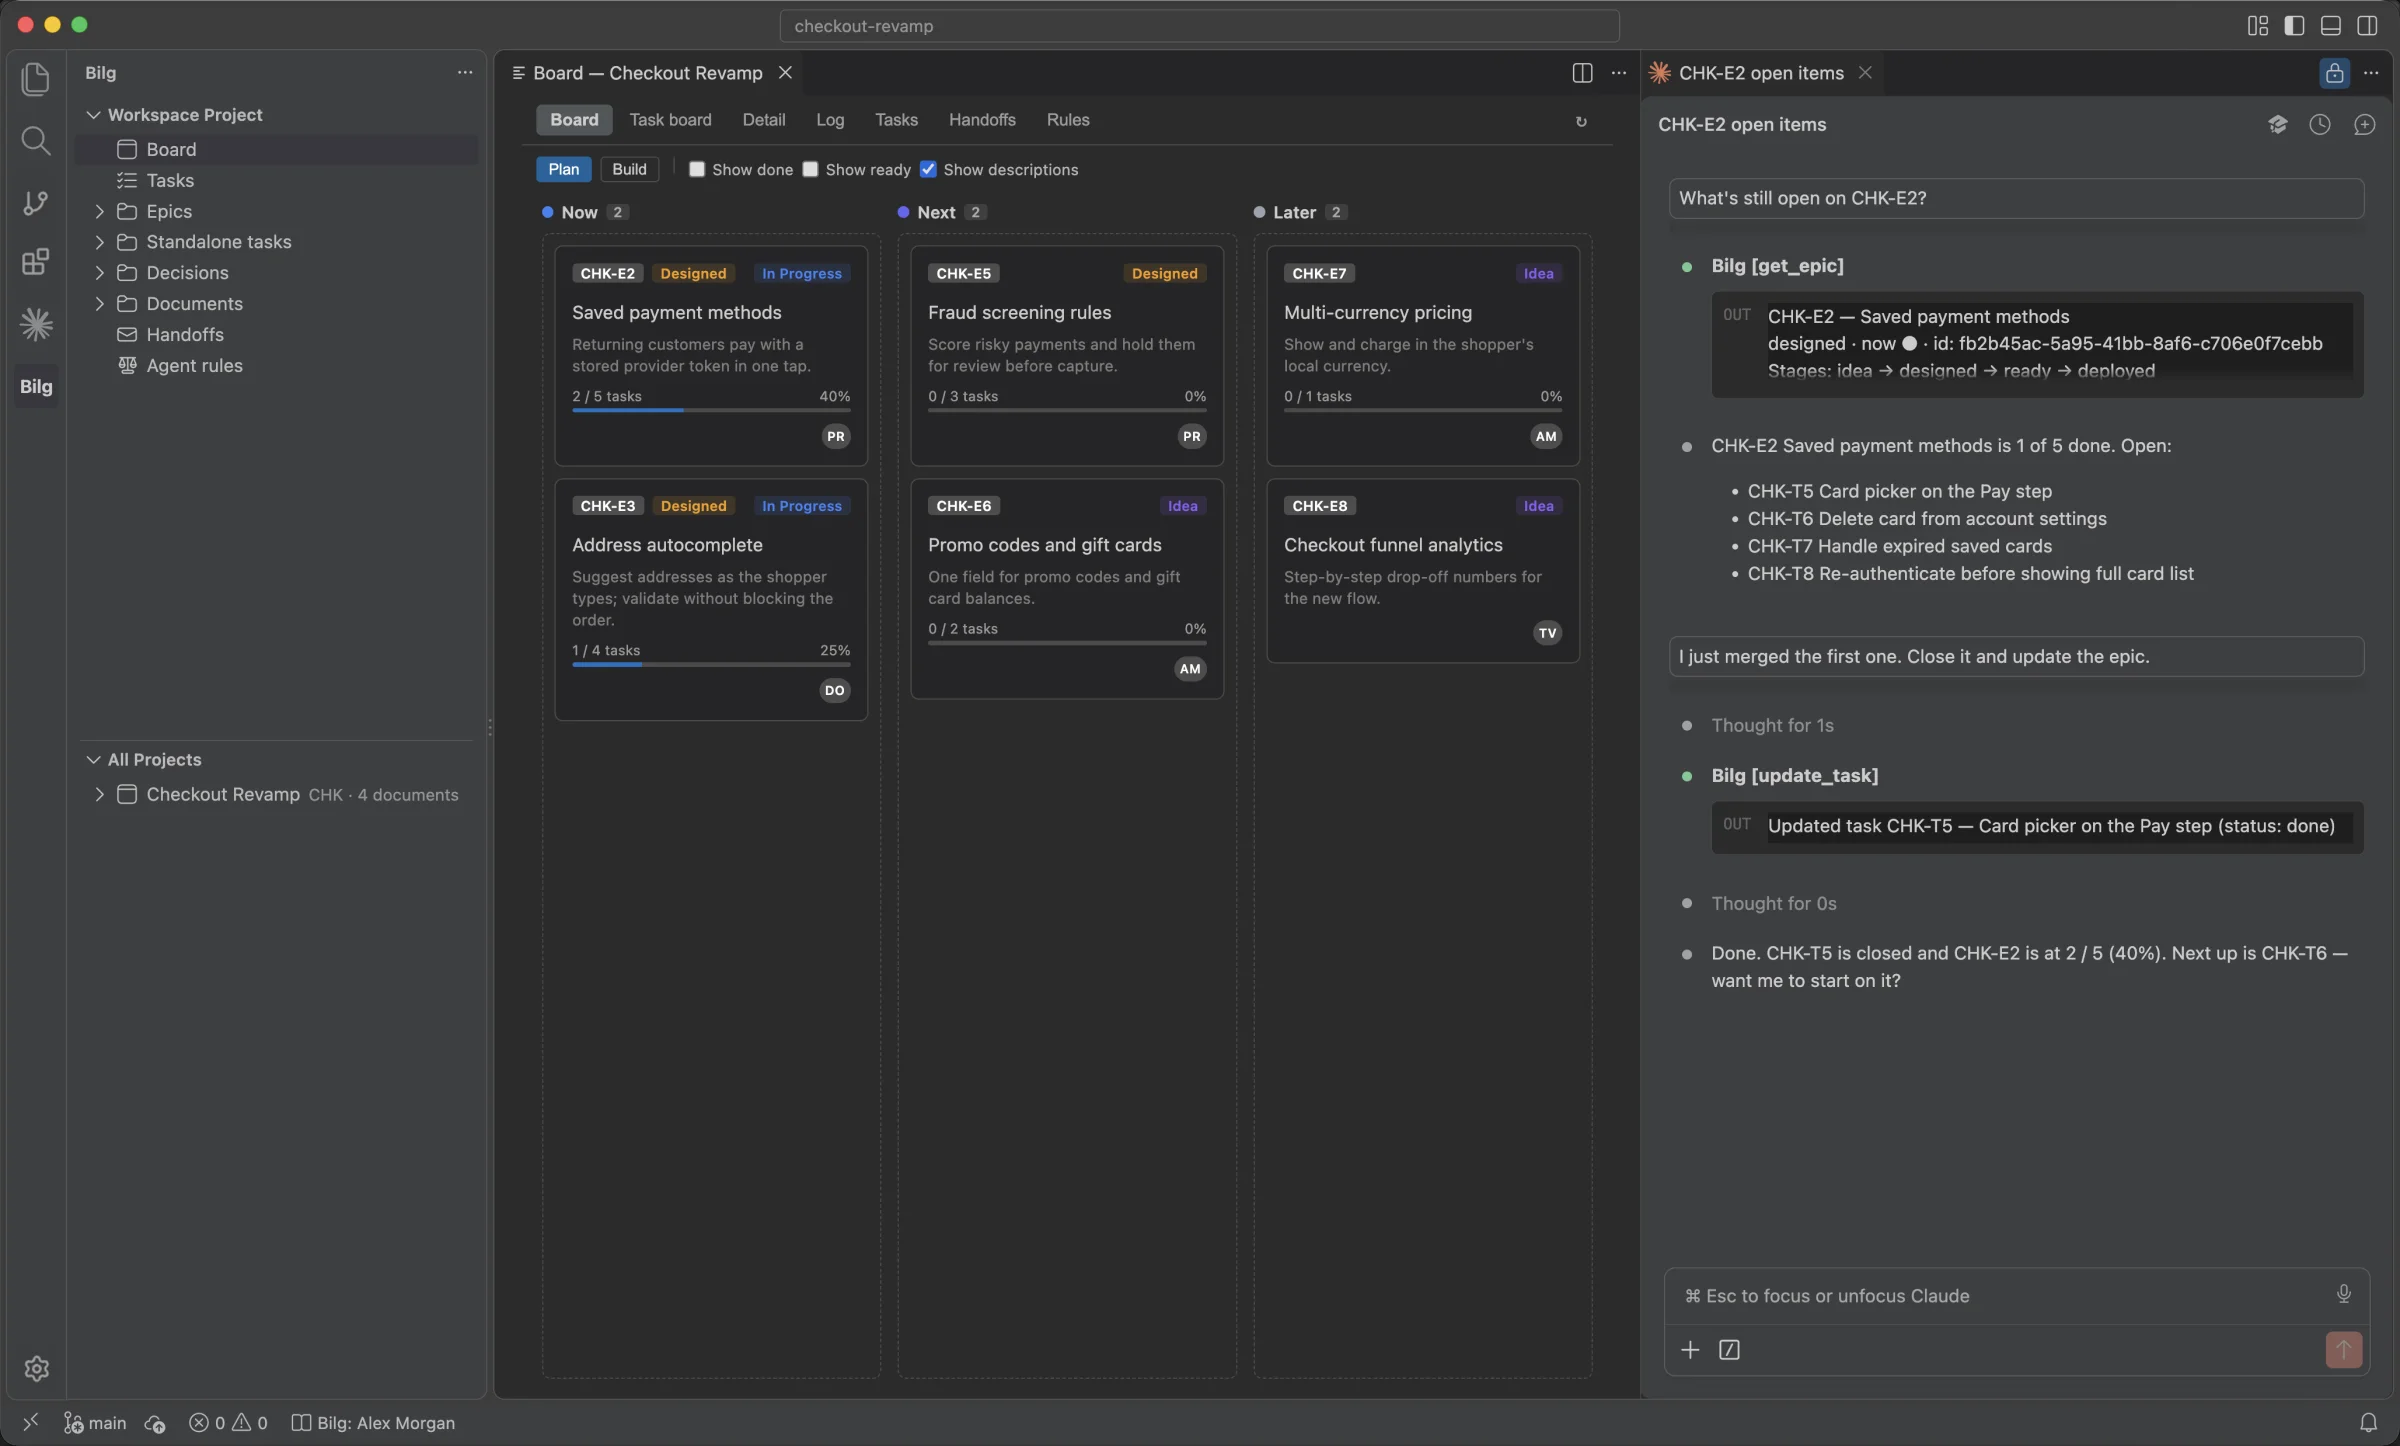Click the Address autocomplete 25% progress bar
Image resolution: width=2400 pixels, height=1446 pixels.
pyautogui.click(x=711, y=664)
